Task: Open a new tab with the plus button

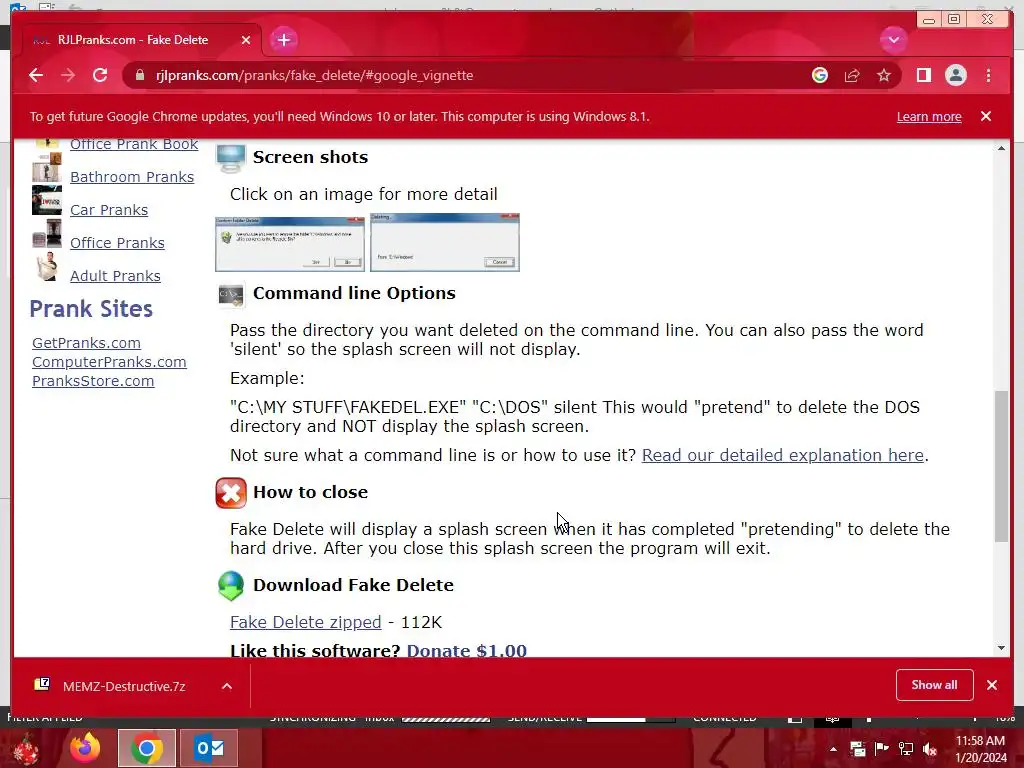Action: 283,40
